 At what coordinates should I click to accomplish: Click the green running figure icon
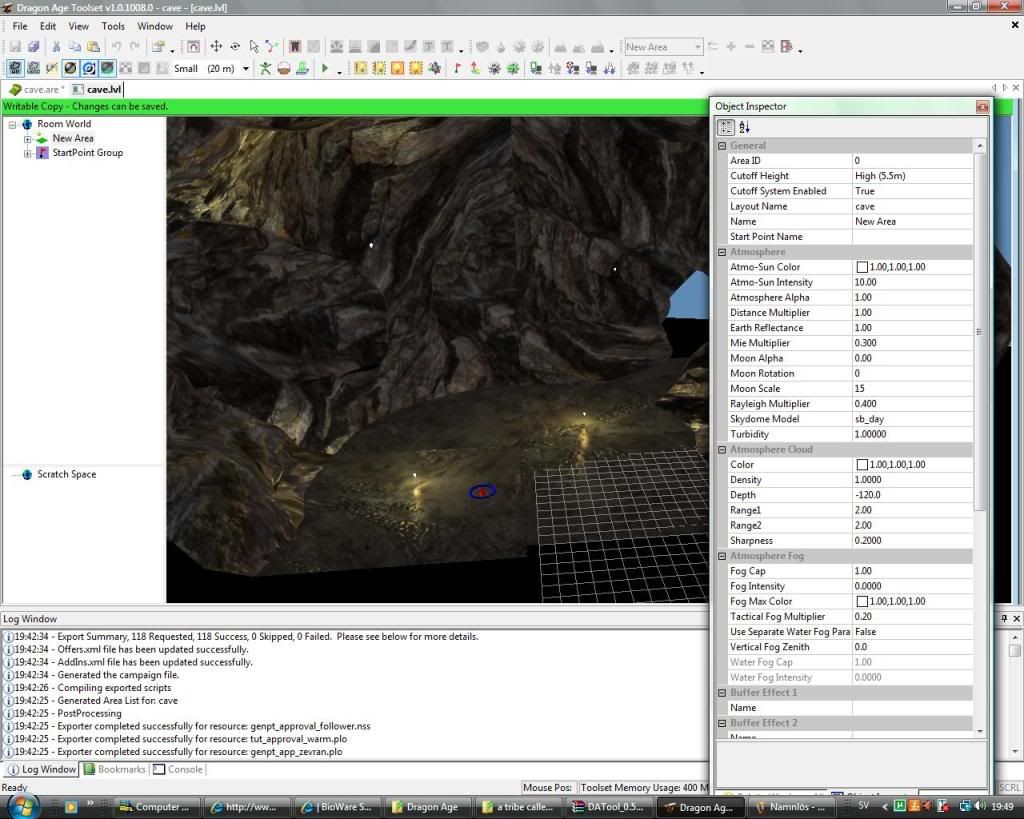click(265, 69)
